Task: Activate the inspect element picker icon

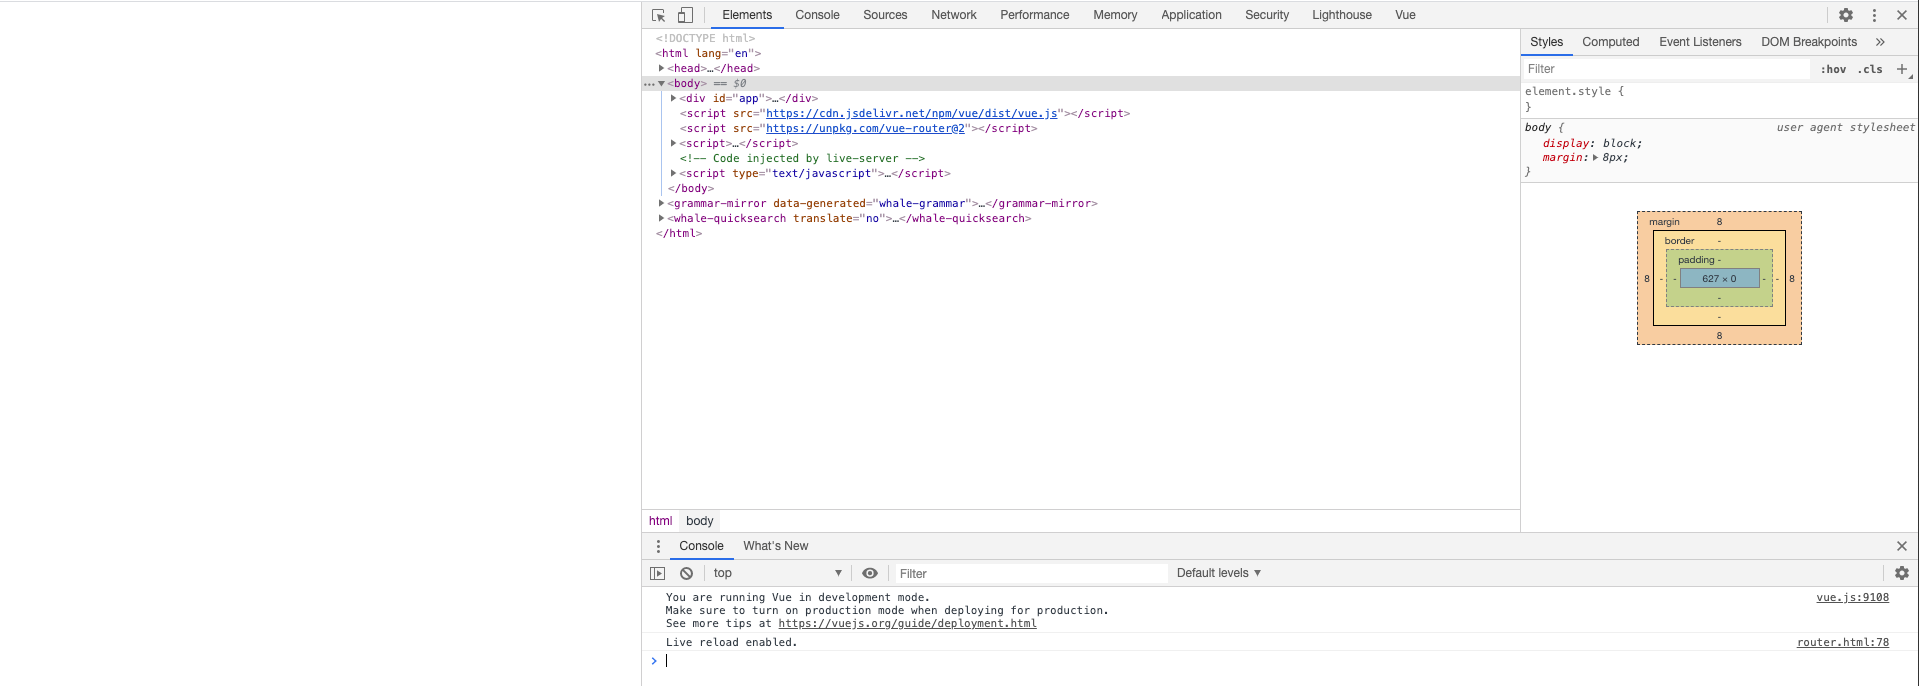Action: 658,15
